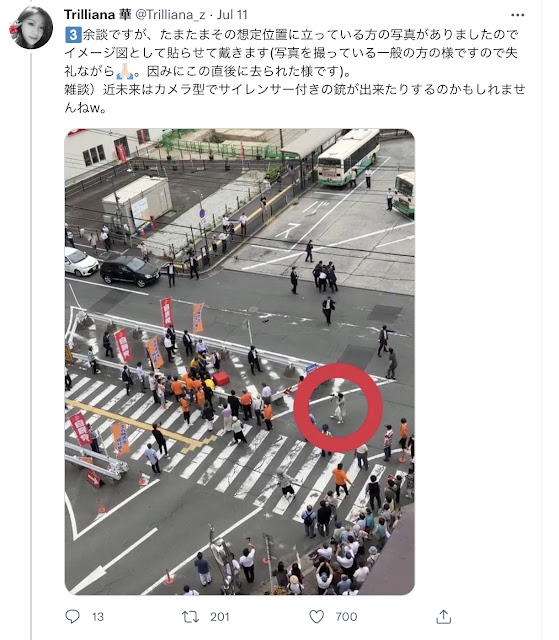View Trilliana's profile picture avatar
Image resolution: width=559 pixels, height=640 pixels.
point(32,27)
